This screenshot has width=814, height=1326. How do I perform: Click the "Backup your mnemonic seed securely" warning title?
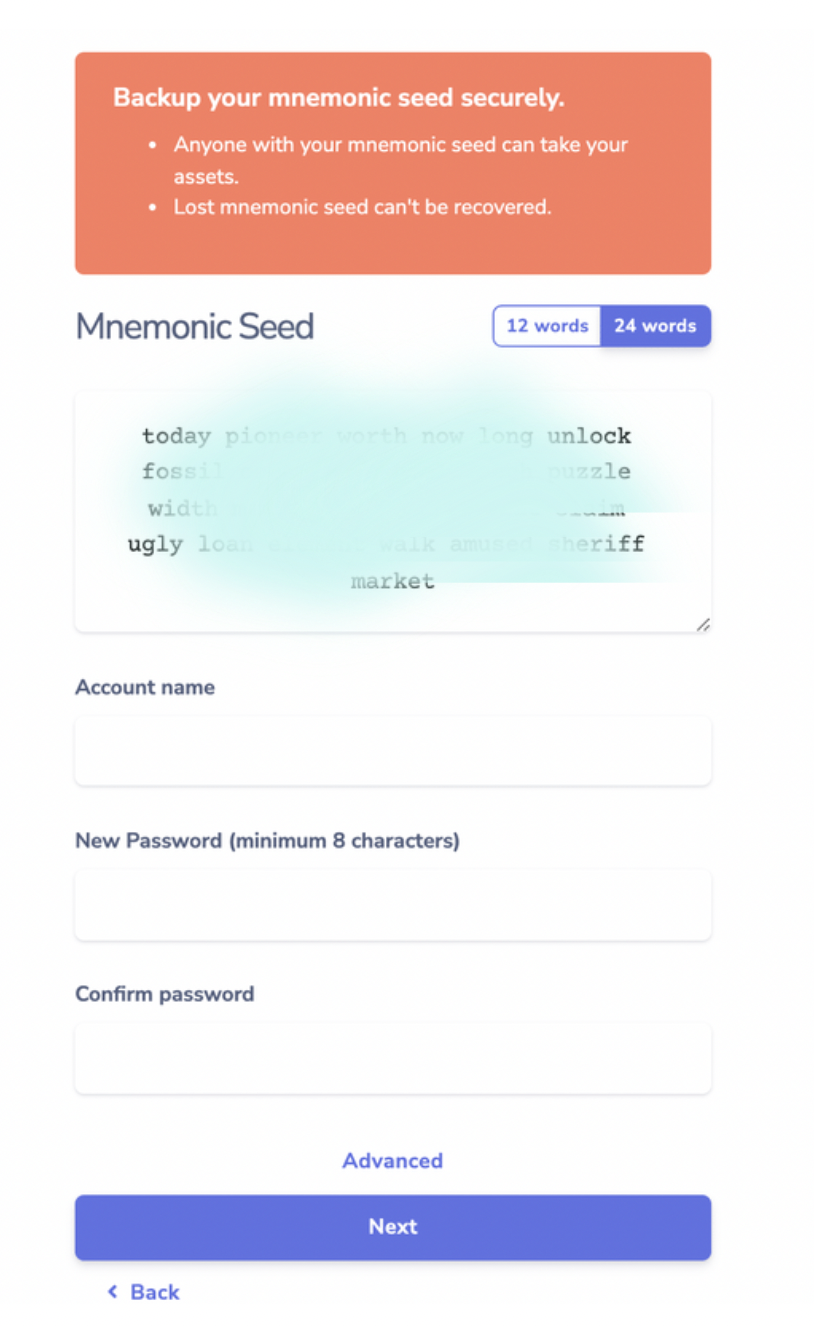click(x=339, y=98)
